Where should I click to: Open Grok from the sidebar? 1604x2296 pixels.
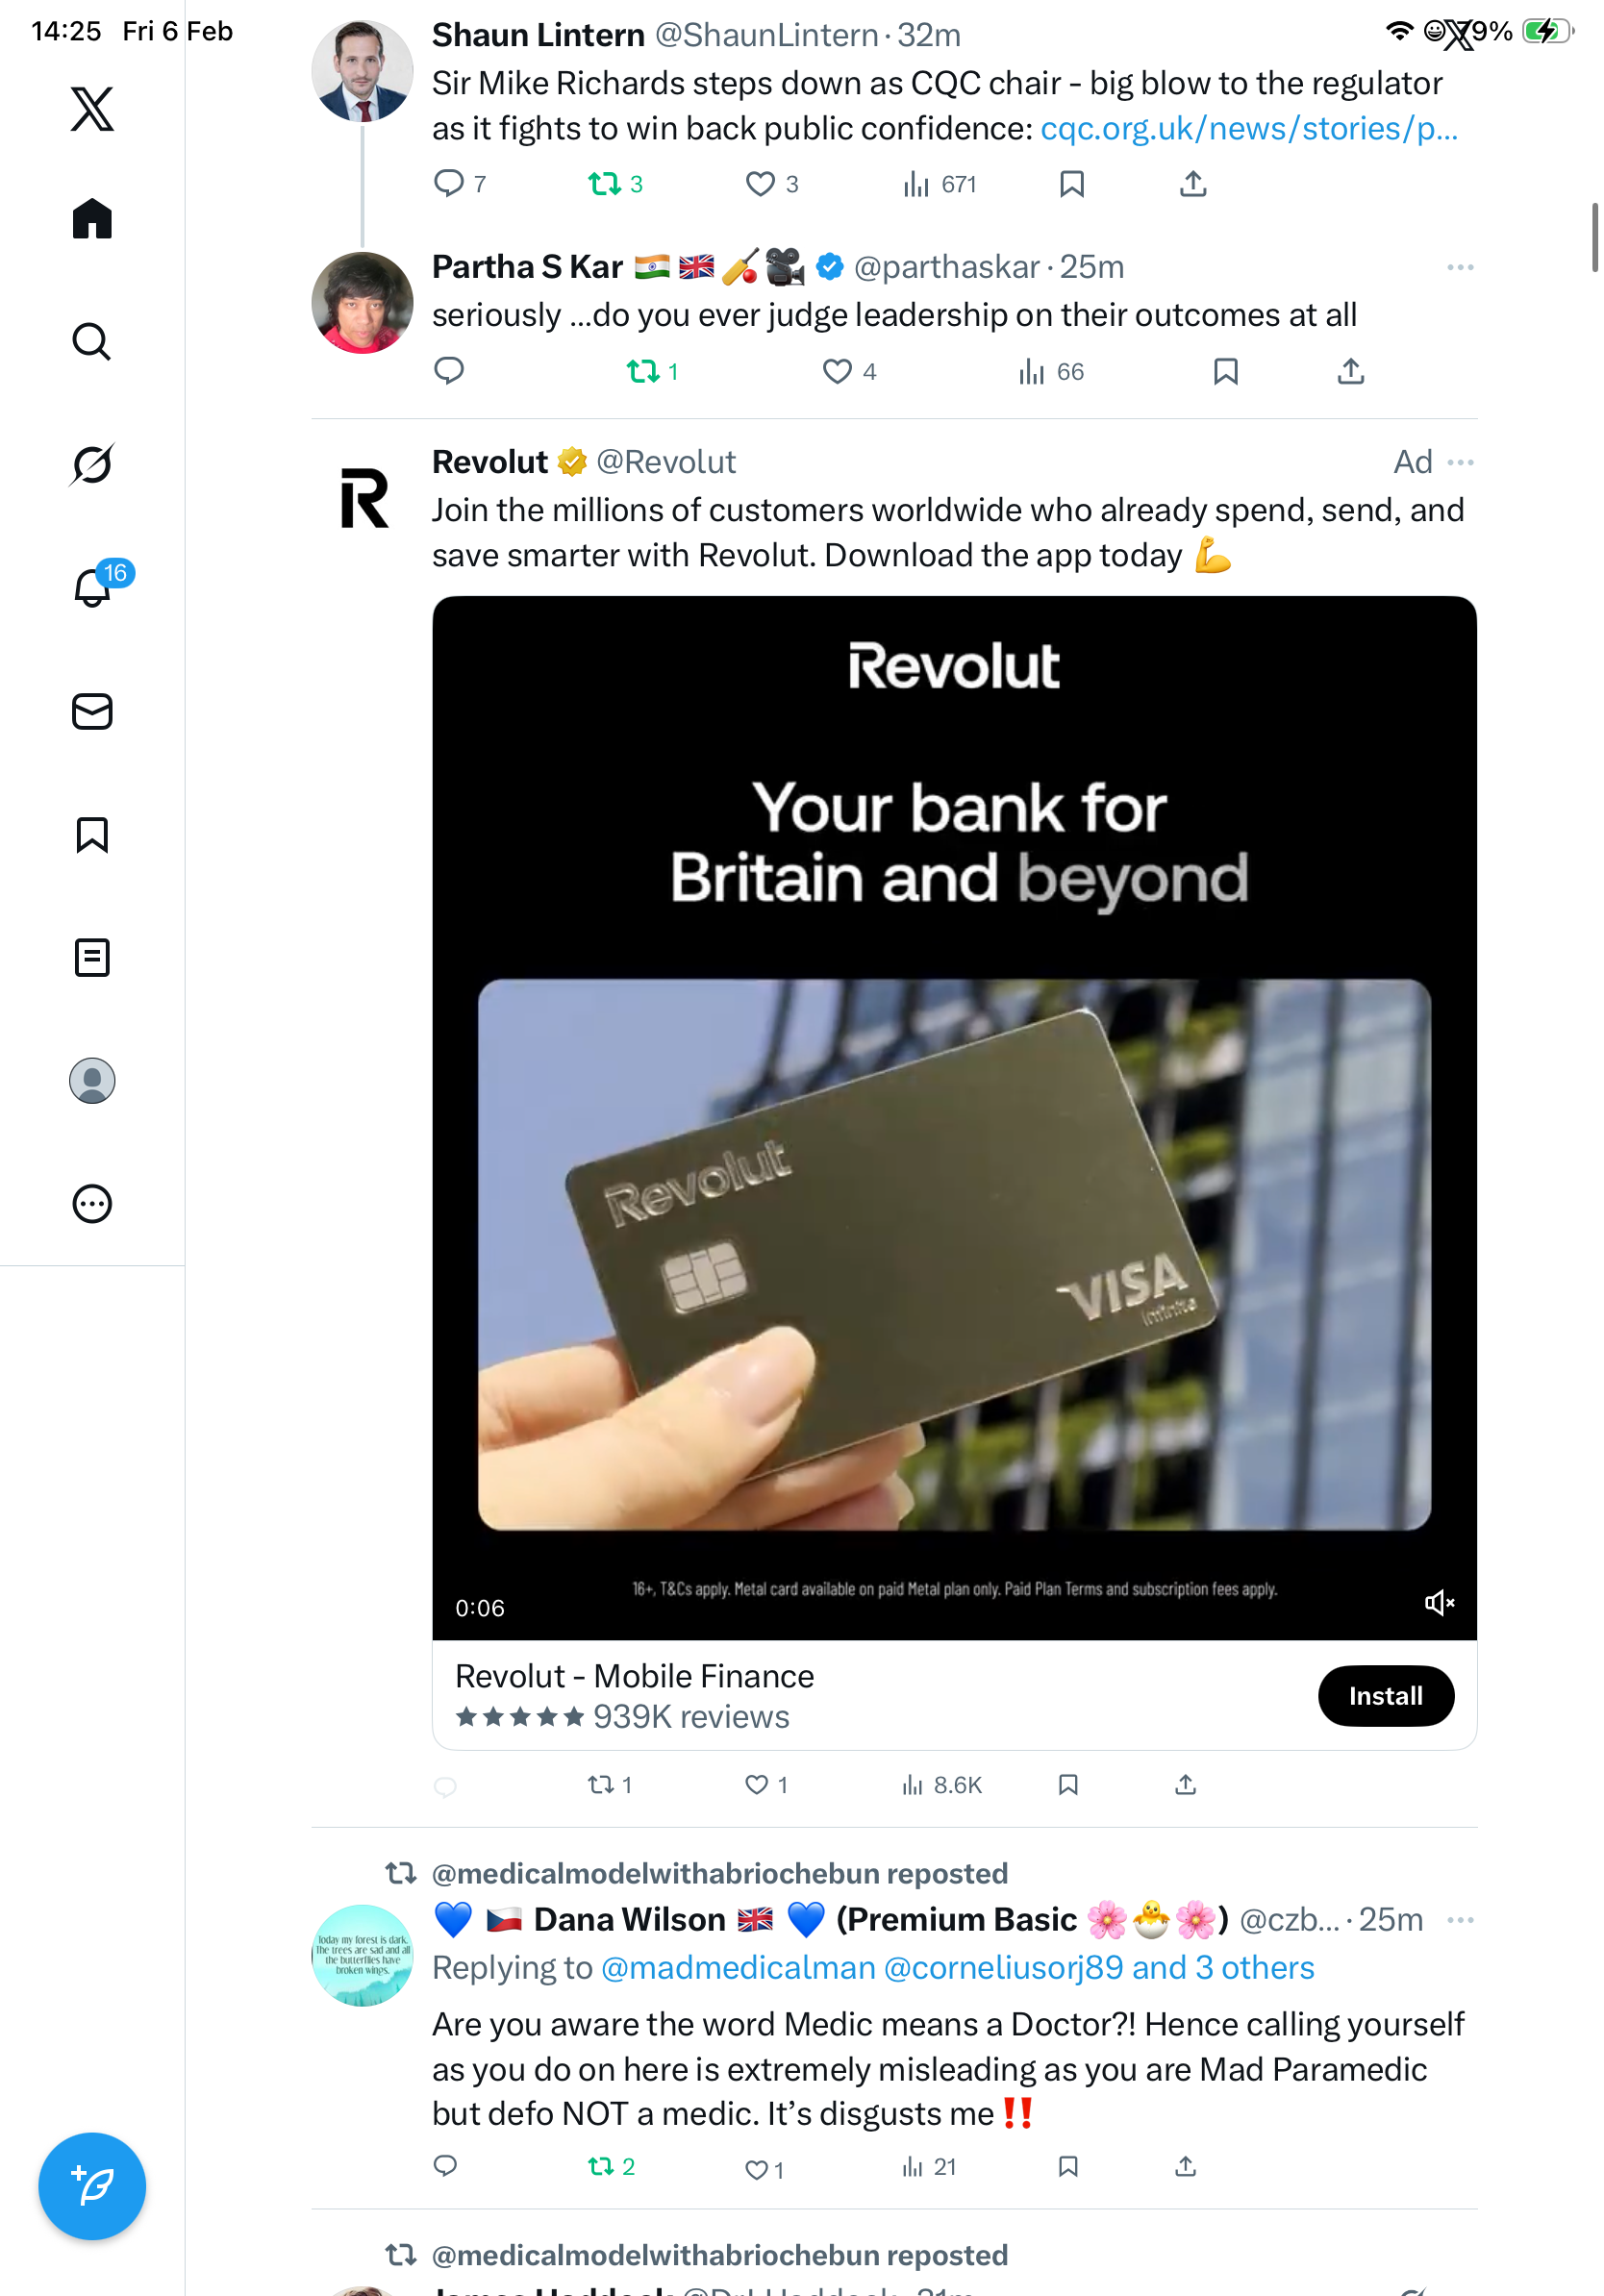tap(92, 465)
